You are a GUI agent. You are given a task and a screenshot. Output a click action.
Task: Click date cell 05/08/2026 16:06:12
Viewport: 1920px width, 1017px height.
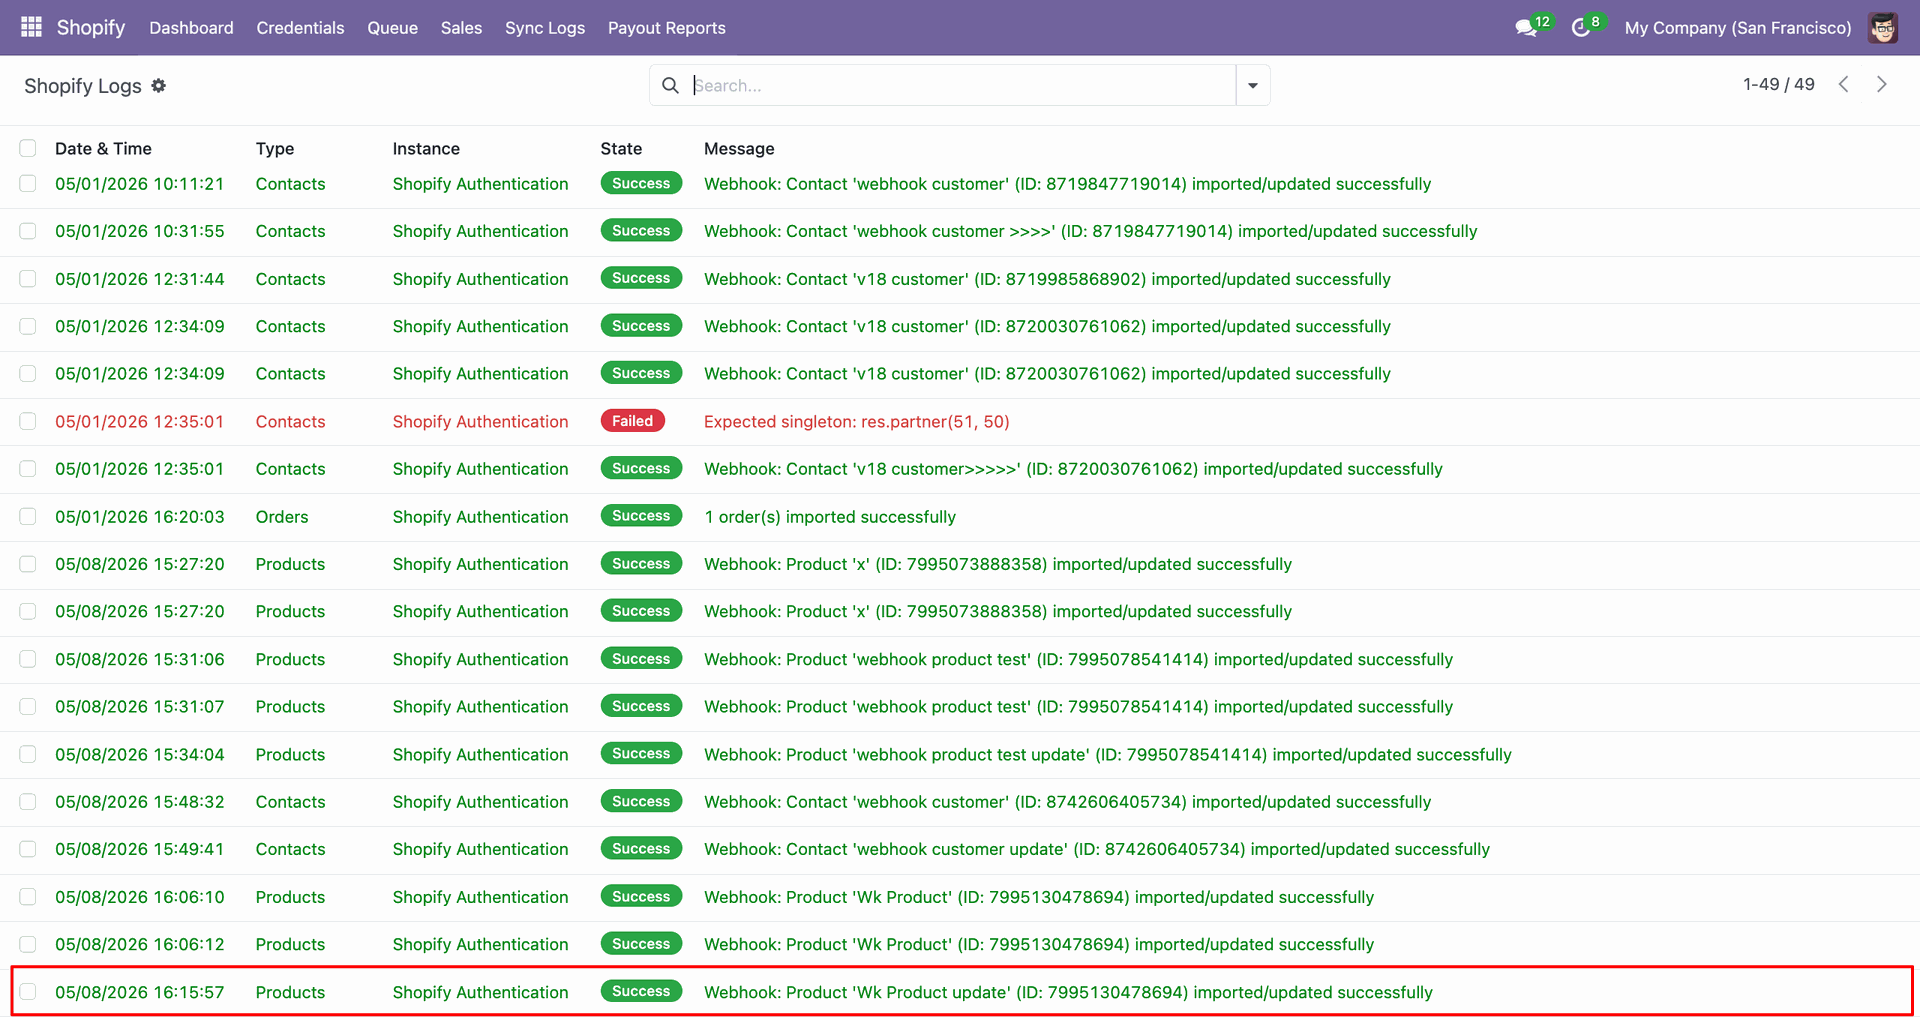point(140,944)
